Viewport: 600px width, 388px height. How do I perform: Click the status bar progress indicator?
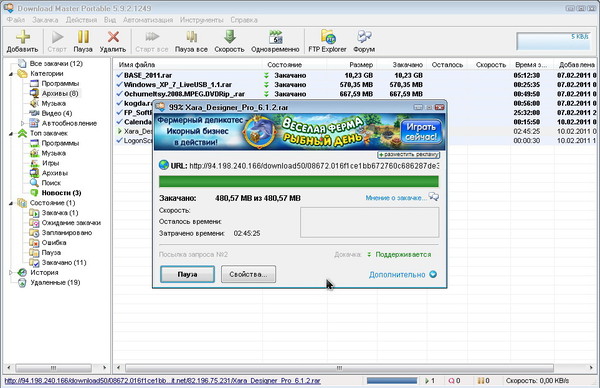(x=392, y=381)
